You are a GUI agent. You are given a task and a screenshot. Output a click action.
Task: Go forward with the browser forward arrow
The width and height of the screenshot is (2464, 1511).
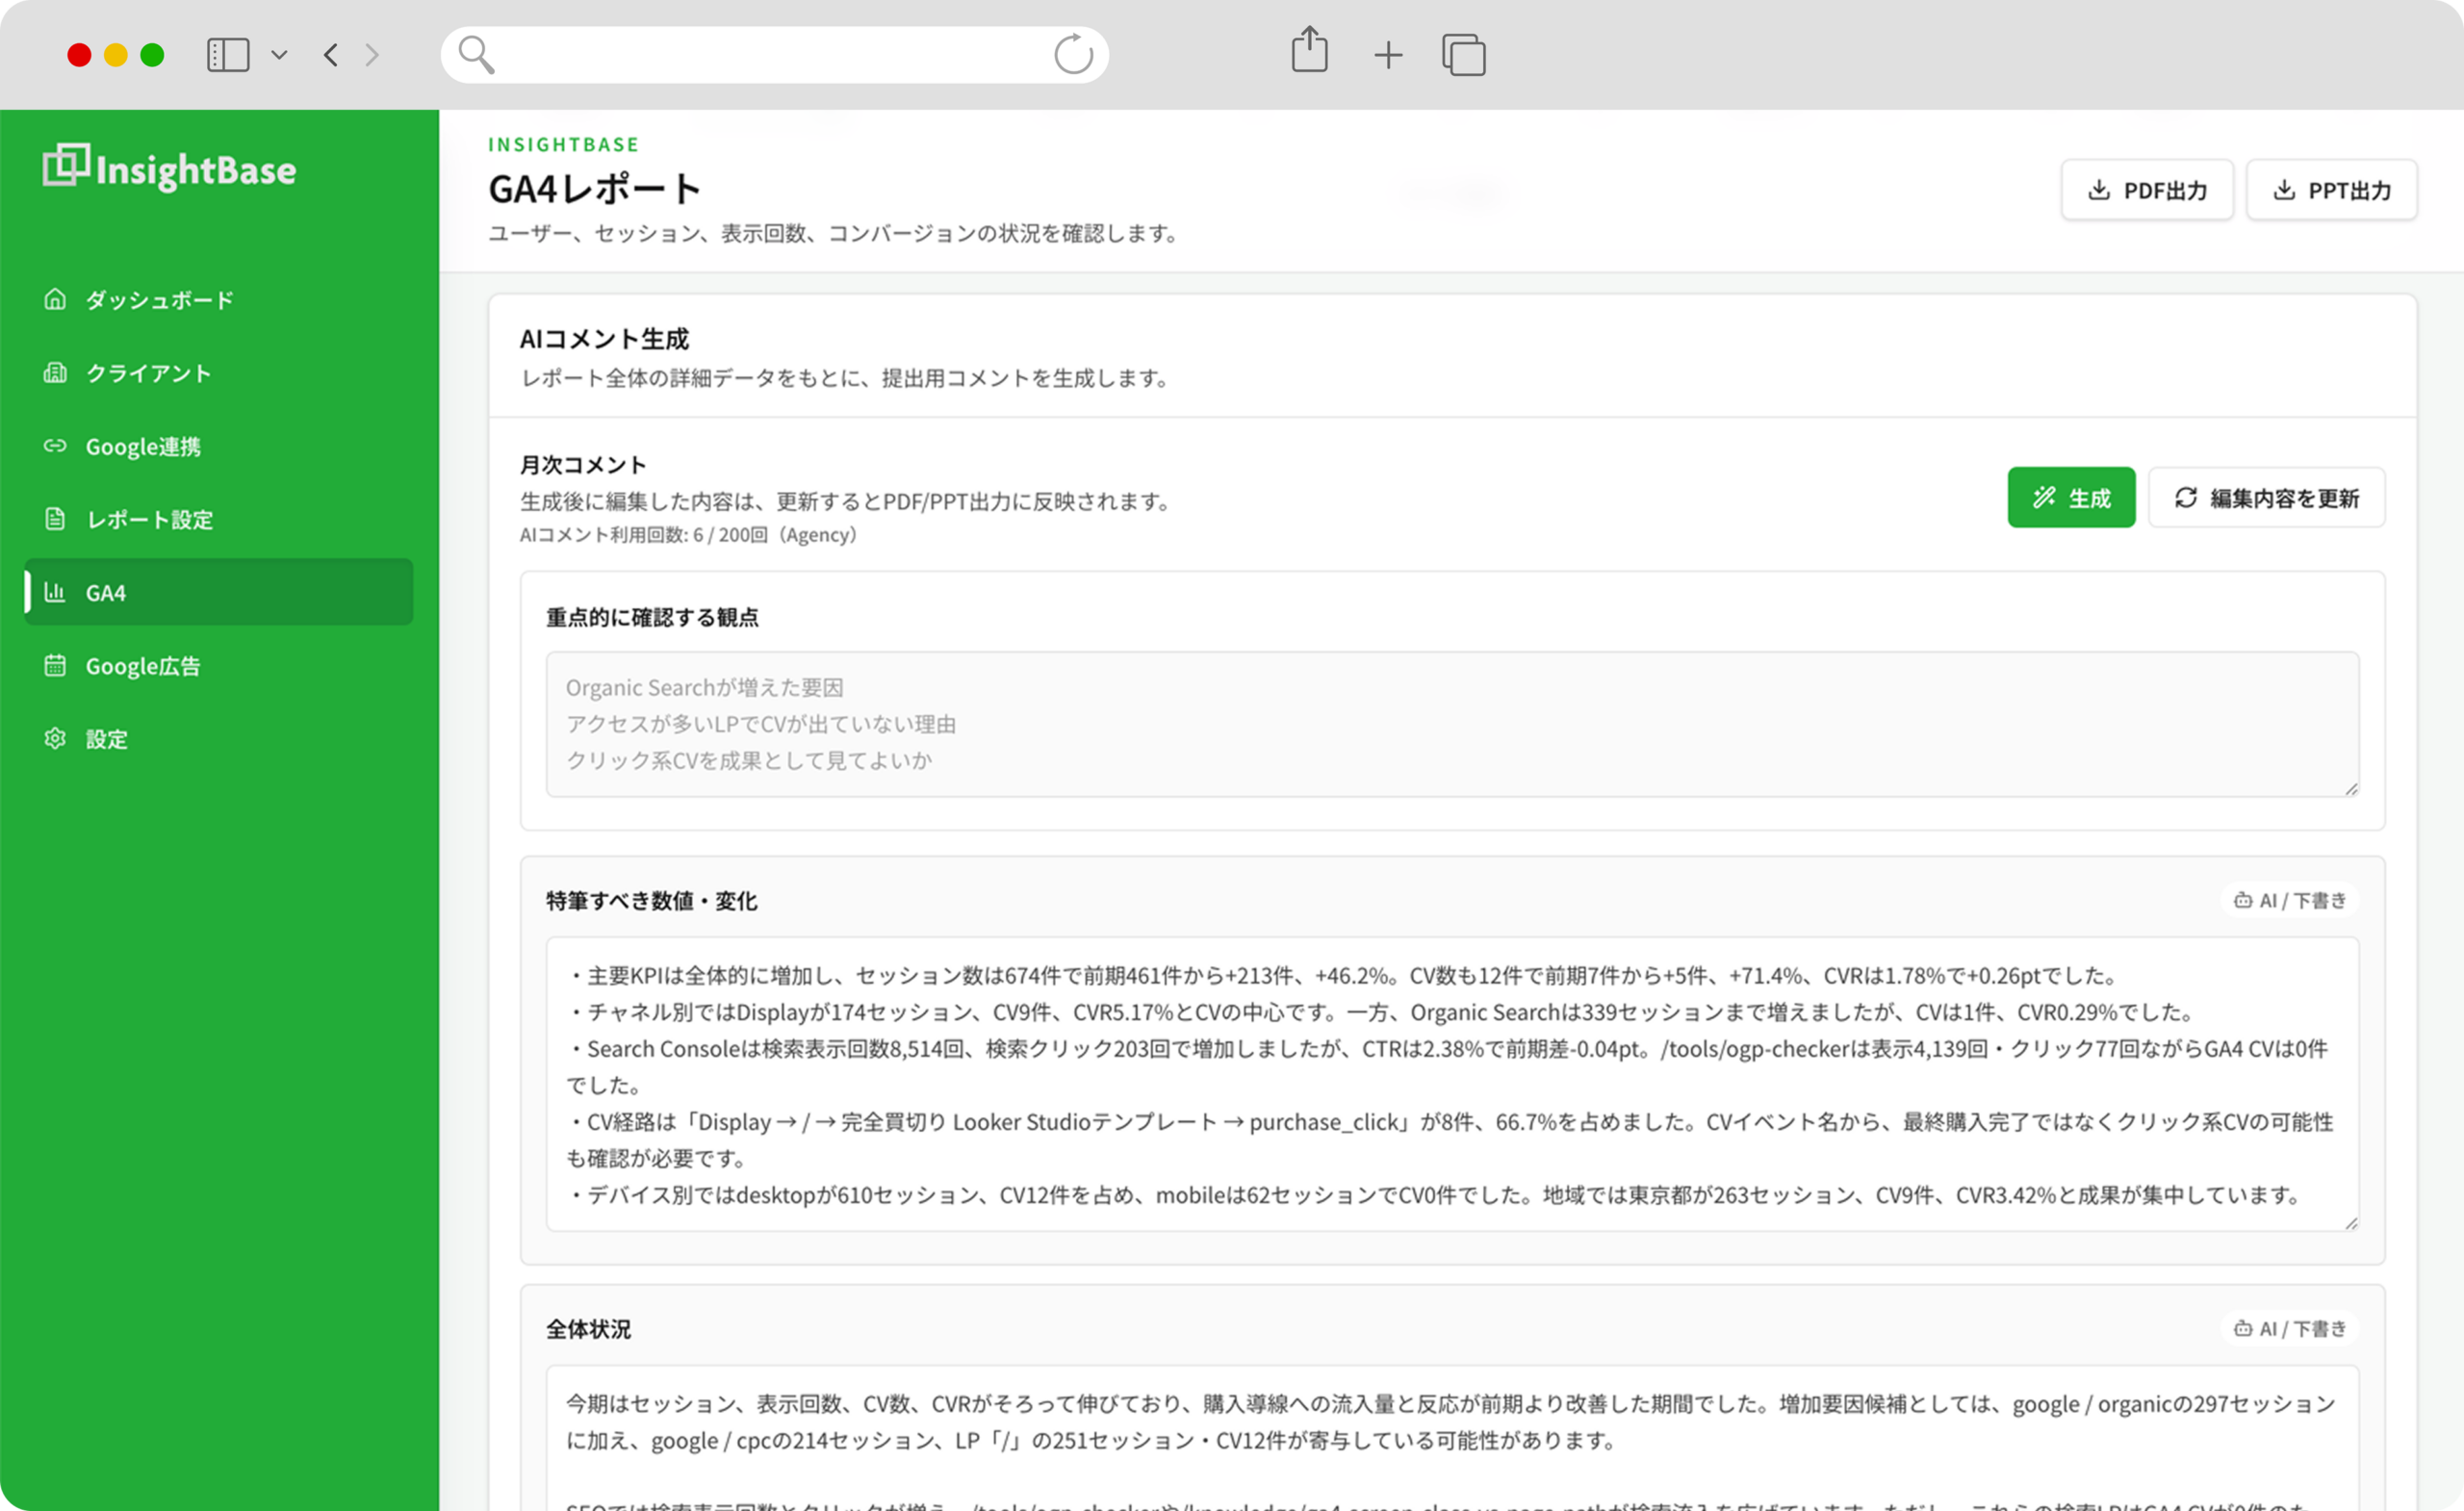372,55
